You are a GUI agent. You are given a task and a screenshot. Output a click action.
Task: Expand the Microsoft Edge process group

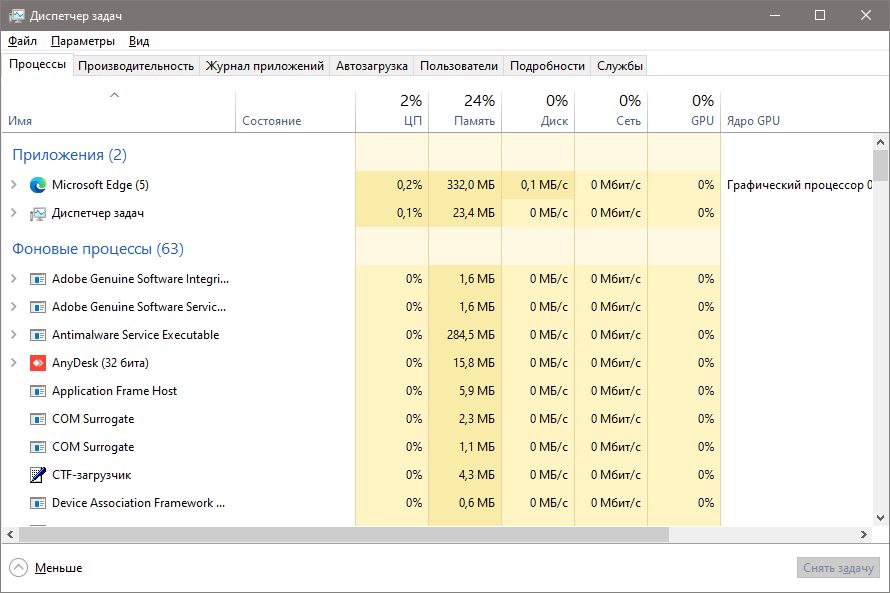(14, 185)
